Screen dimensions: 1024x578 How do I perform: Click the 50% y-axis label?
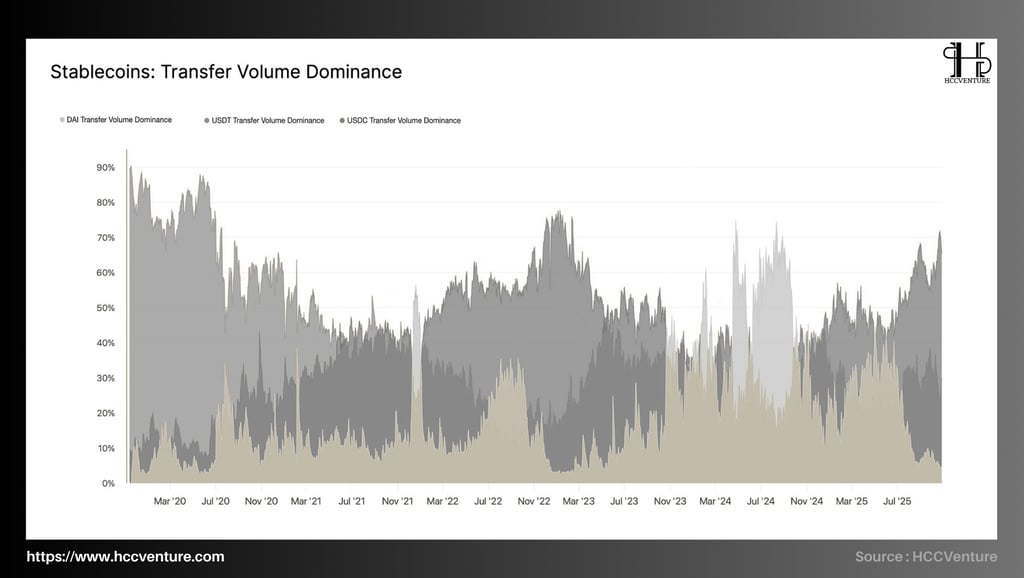click(106, 308)
